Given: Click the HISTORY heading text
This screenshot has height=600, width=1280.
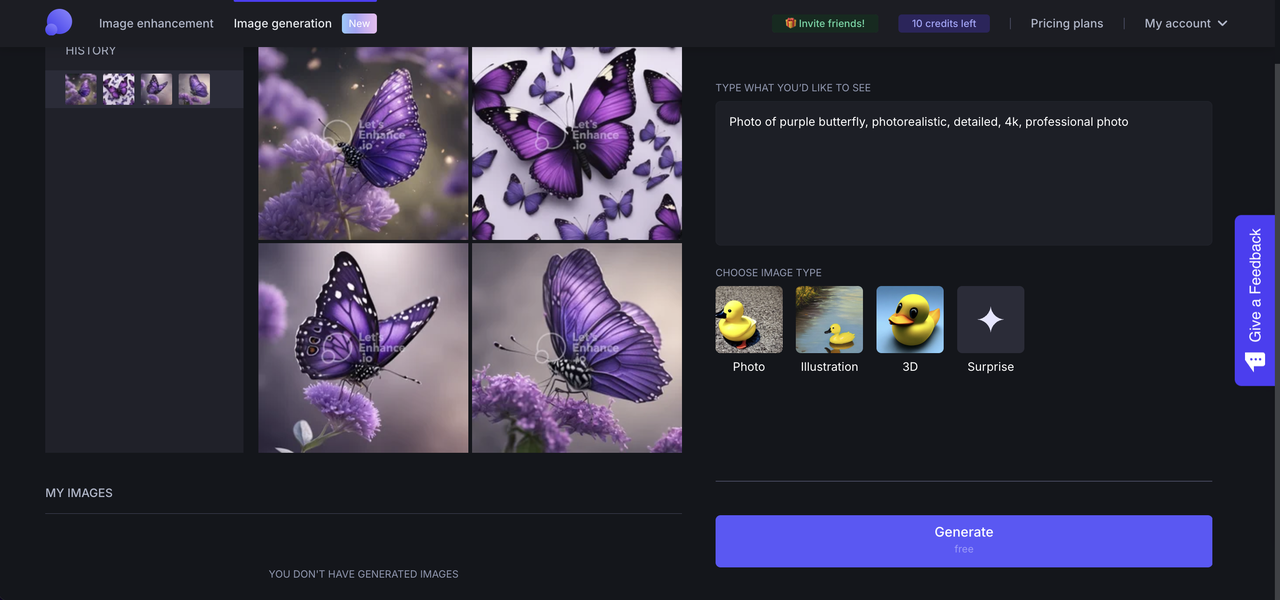Looking at the screenshot, I should pos(91,51).
